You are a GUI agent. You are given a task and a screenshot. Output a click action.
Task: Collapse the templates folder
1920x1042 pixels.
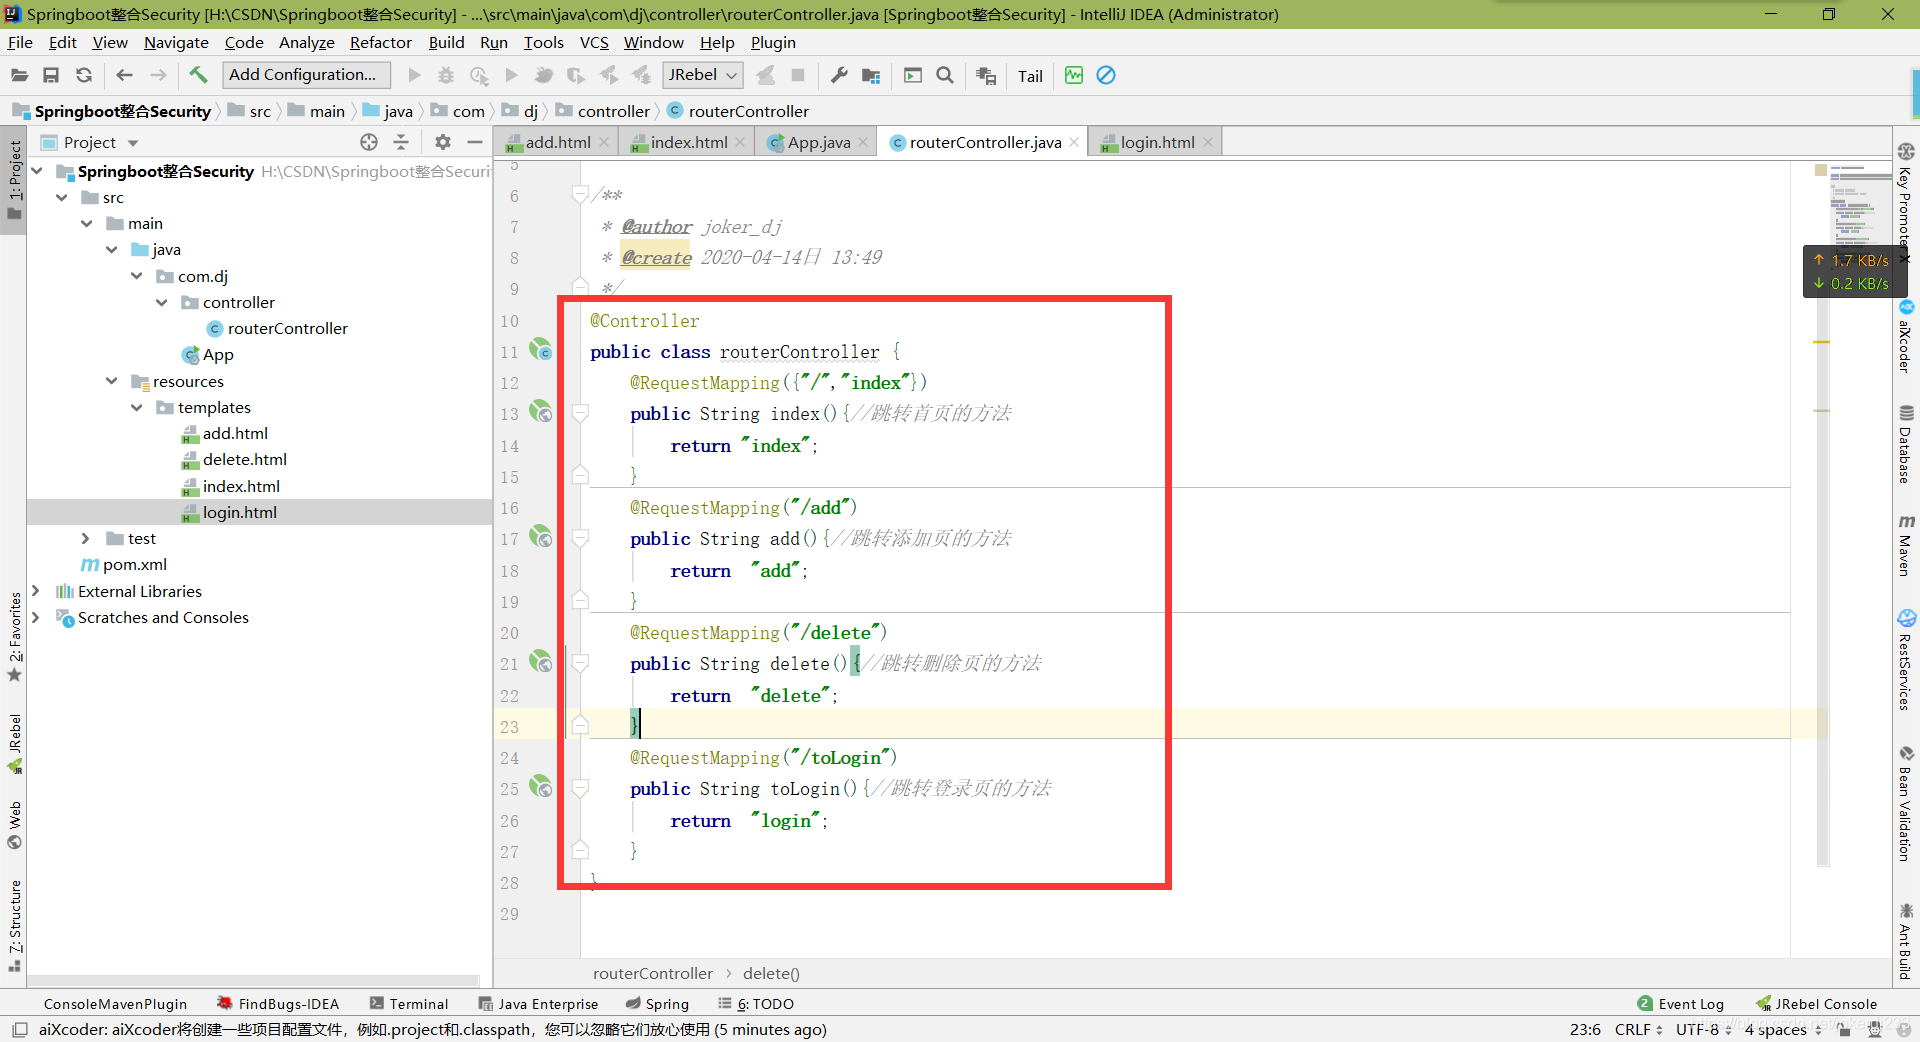coord(137,407)
